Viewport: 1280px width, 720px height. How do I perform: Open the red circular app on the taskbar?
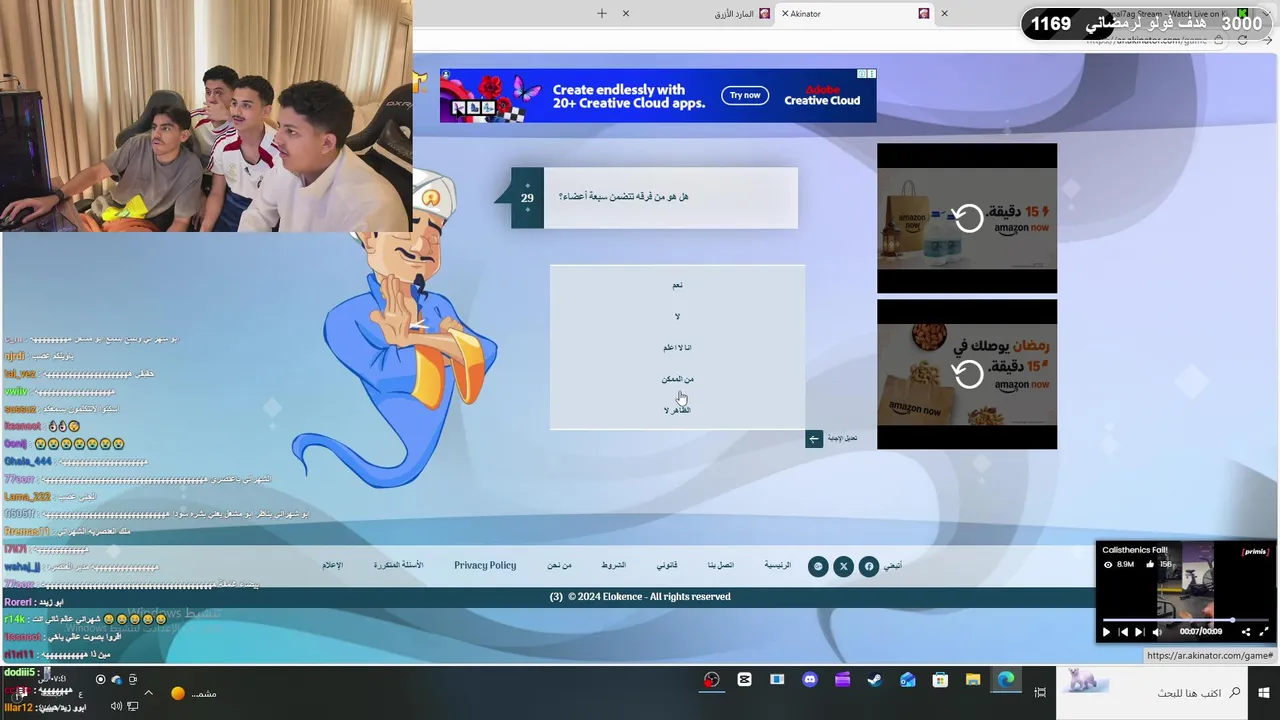711,680
